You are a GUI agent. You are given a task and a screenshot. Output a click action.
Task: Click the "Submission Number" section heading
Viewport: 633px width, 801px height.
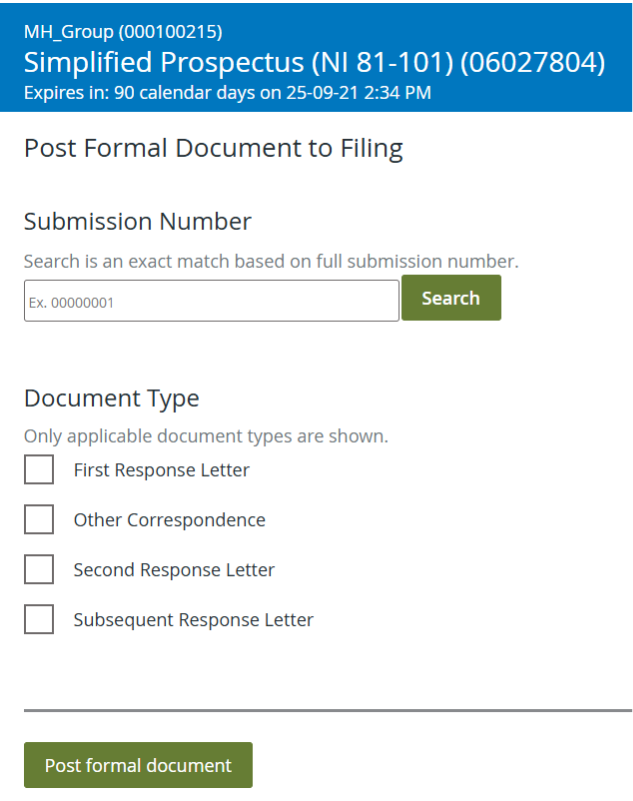(x=138, y=221)
